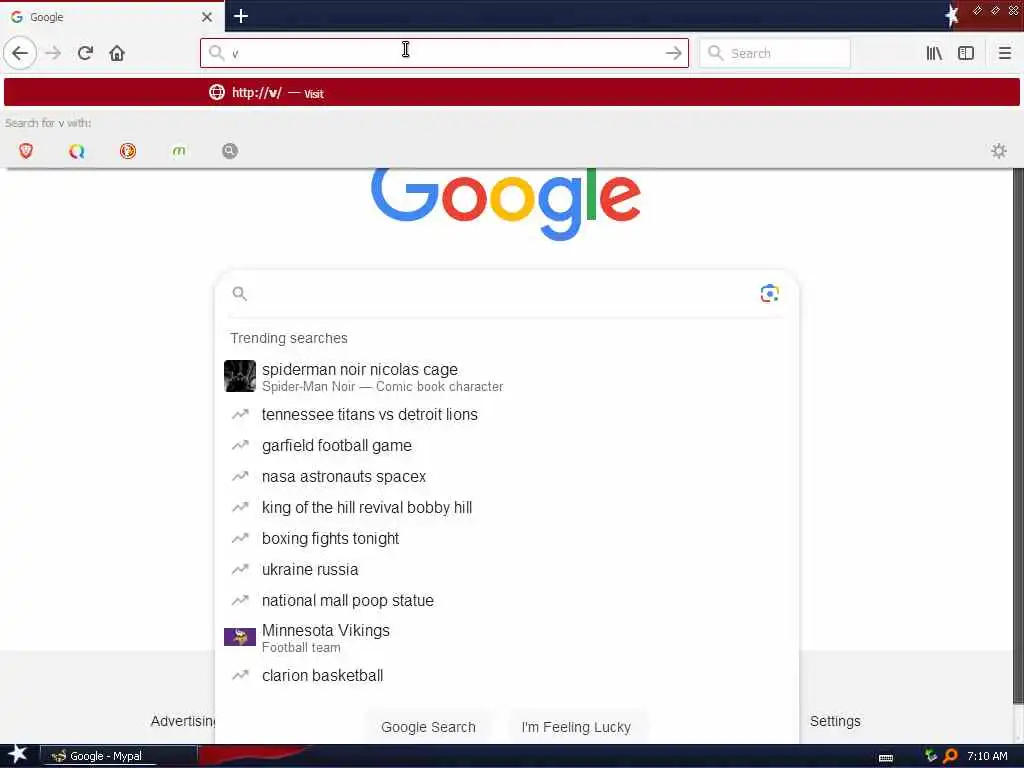Select garfield football game suggestion
Viewport: 1024px width, 768px height.
tap(506, 445)
